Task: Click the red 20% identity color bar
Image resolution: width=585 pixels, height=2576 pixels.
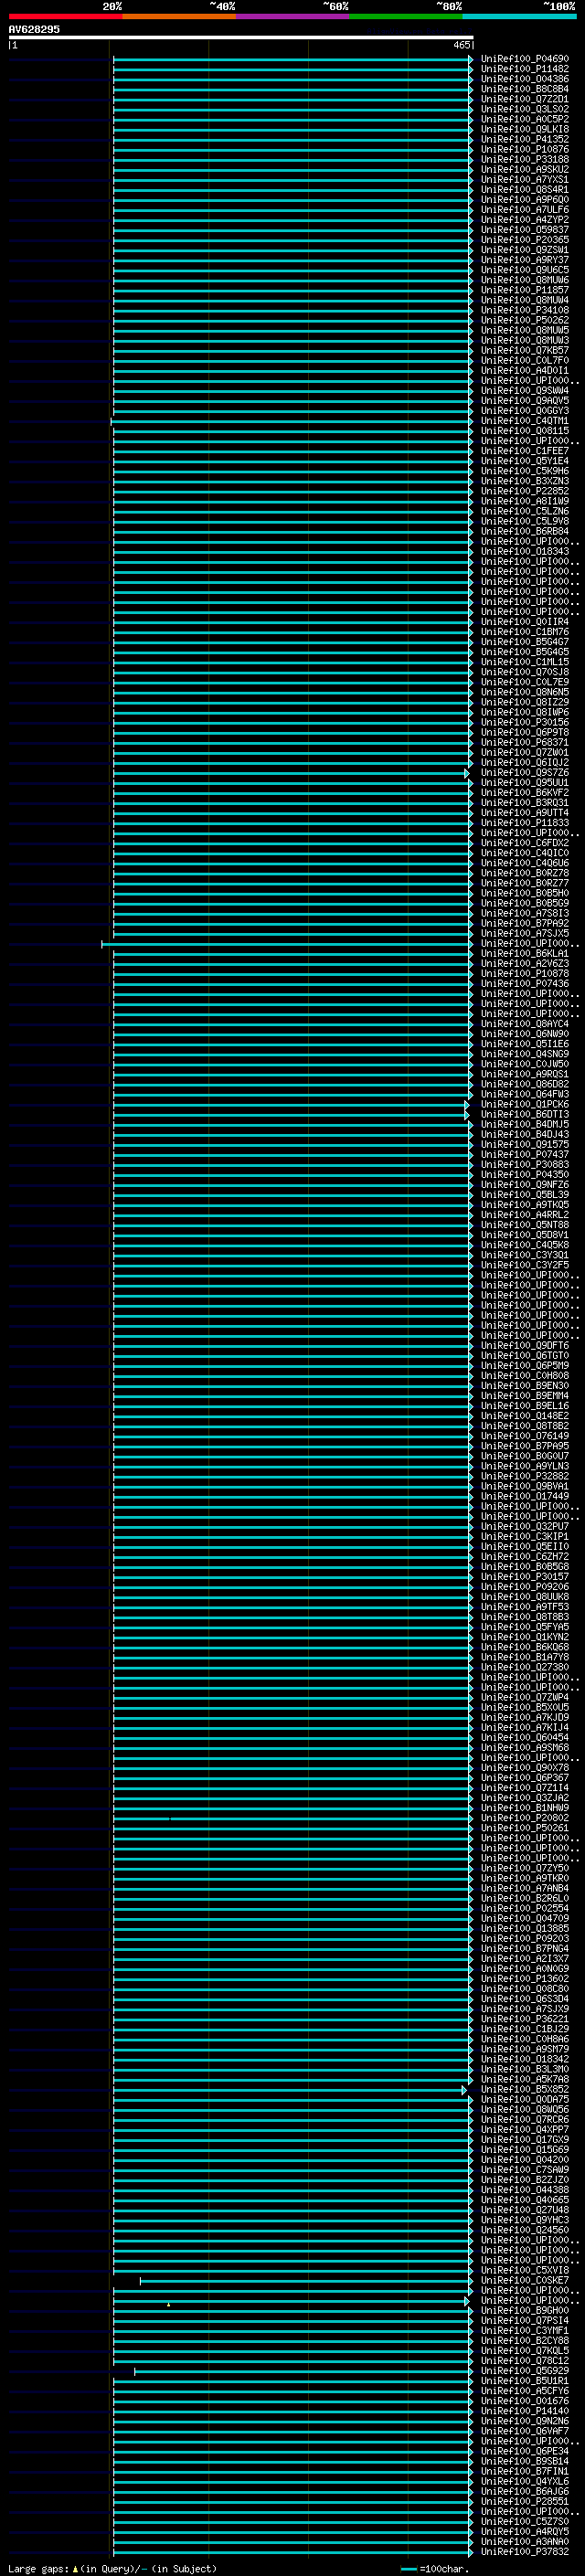Action: click(x=65, y=16)
